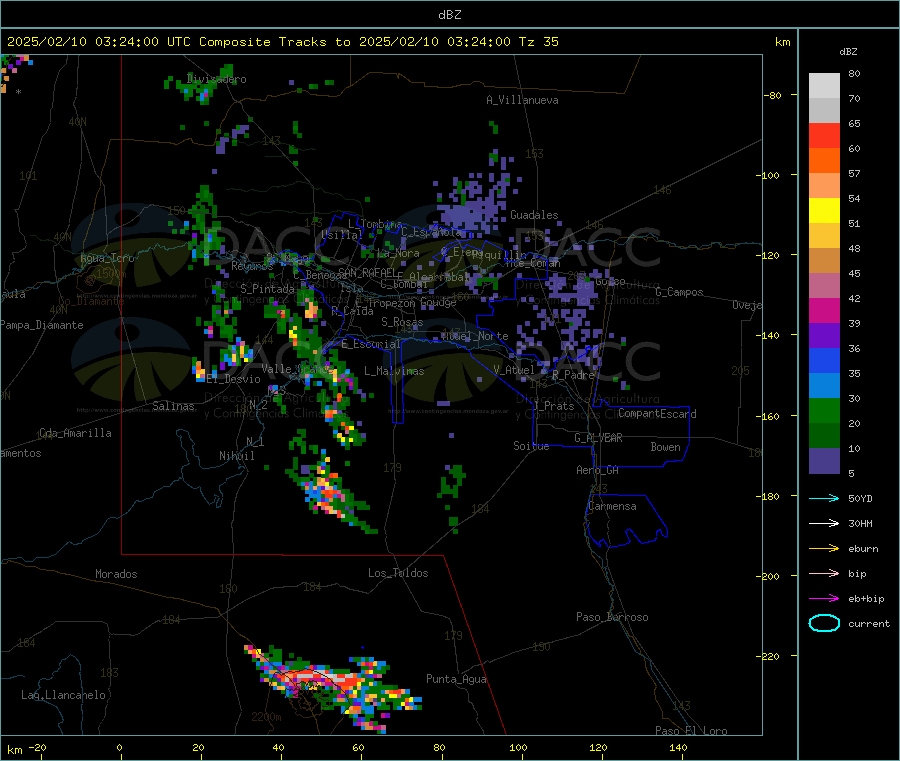
Task: Select the magenta color swatch beside 42
Action: (824, 310)
